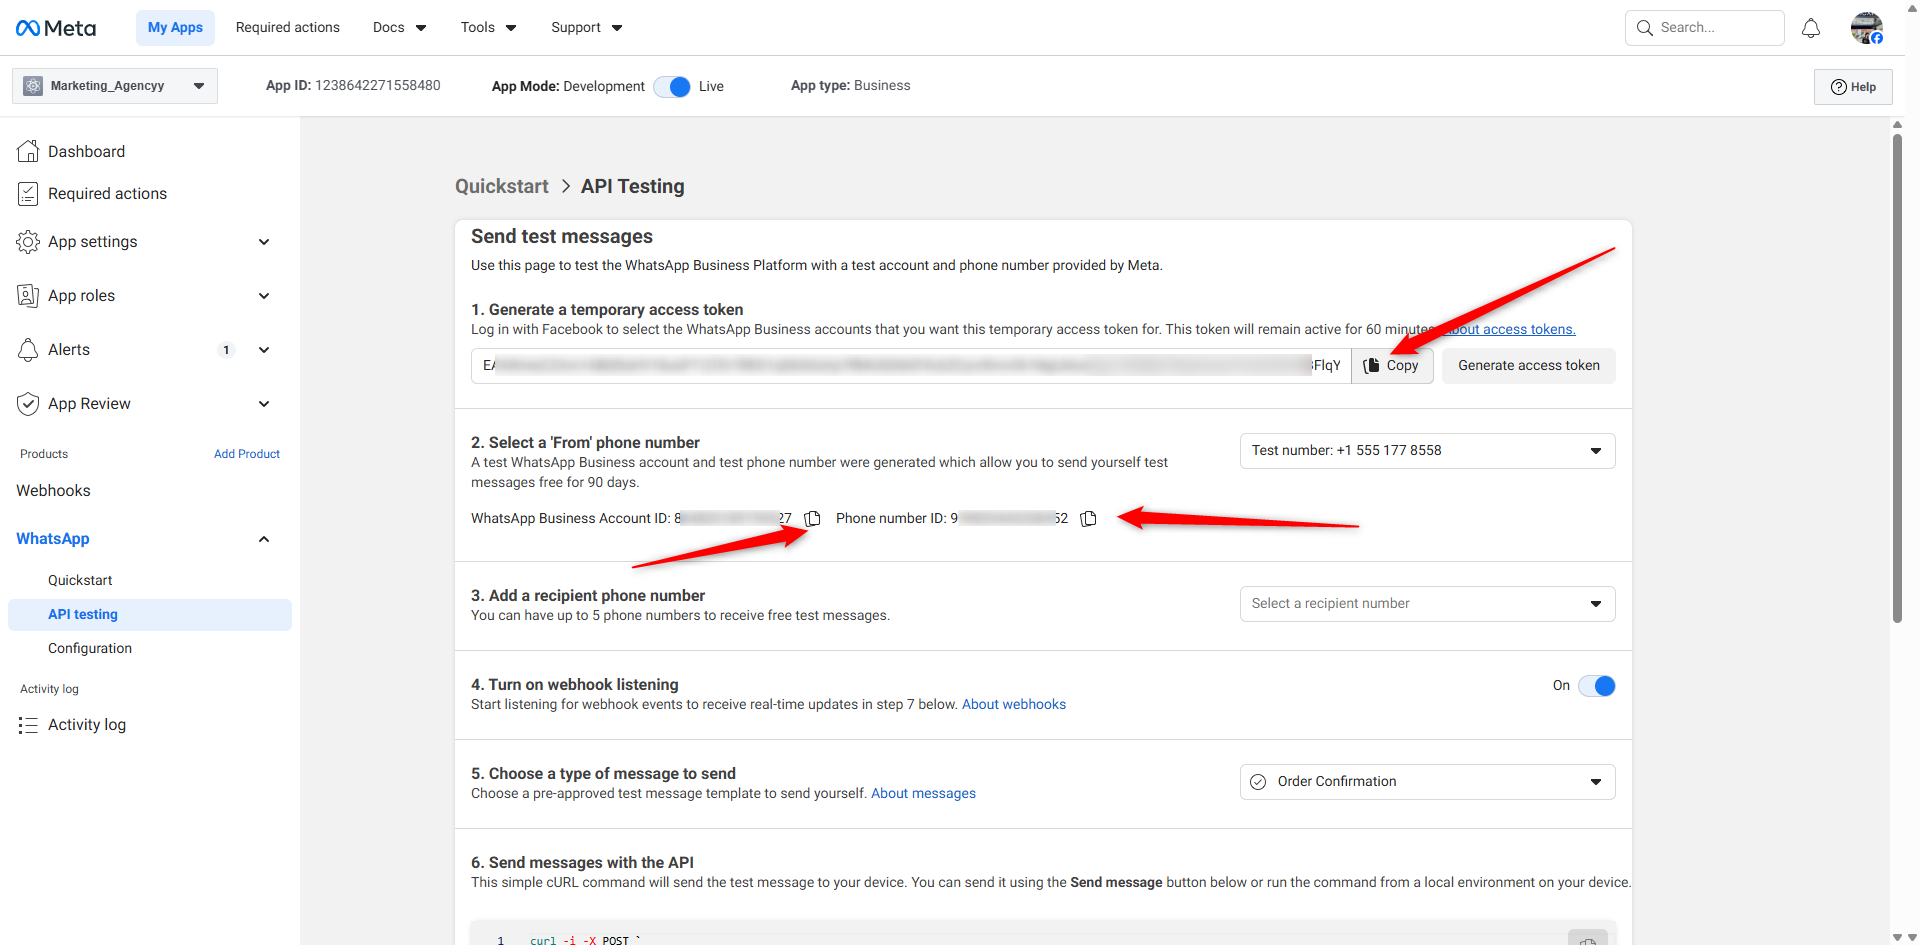
Task: Open the Support dropdown menu
Action: click(587, 28)
